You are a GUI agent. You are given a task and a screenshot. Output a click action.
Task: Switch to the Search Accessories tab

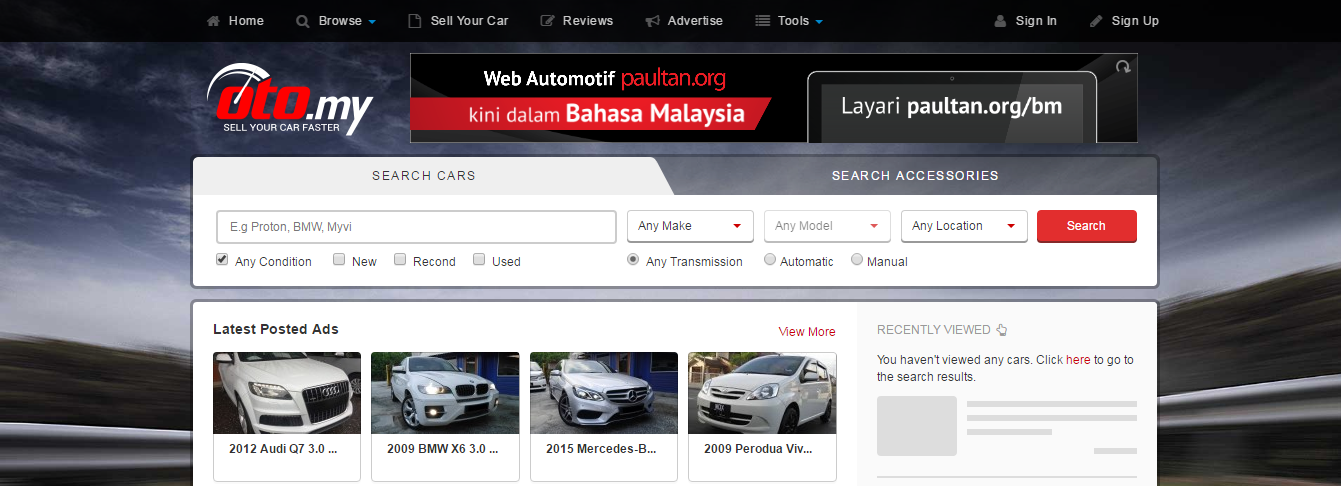(x=915, y=176)
